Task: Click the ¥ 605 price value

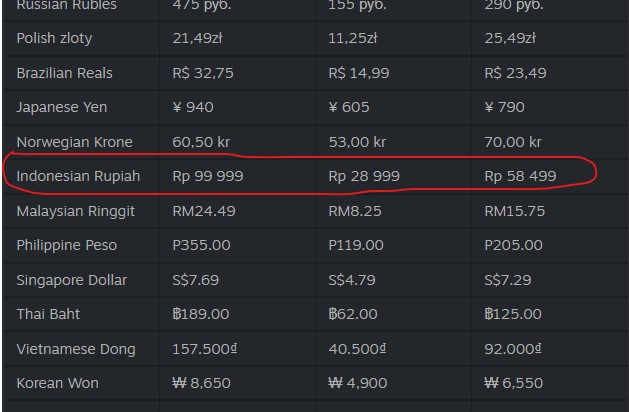Action: pyautogui.click(x=349, y=107)
